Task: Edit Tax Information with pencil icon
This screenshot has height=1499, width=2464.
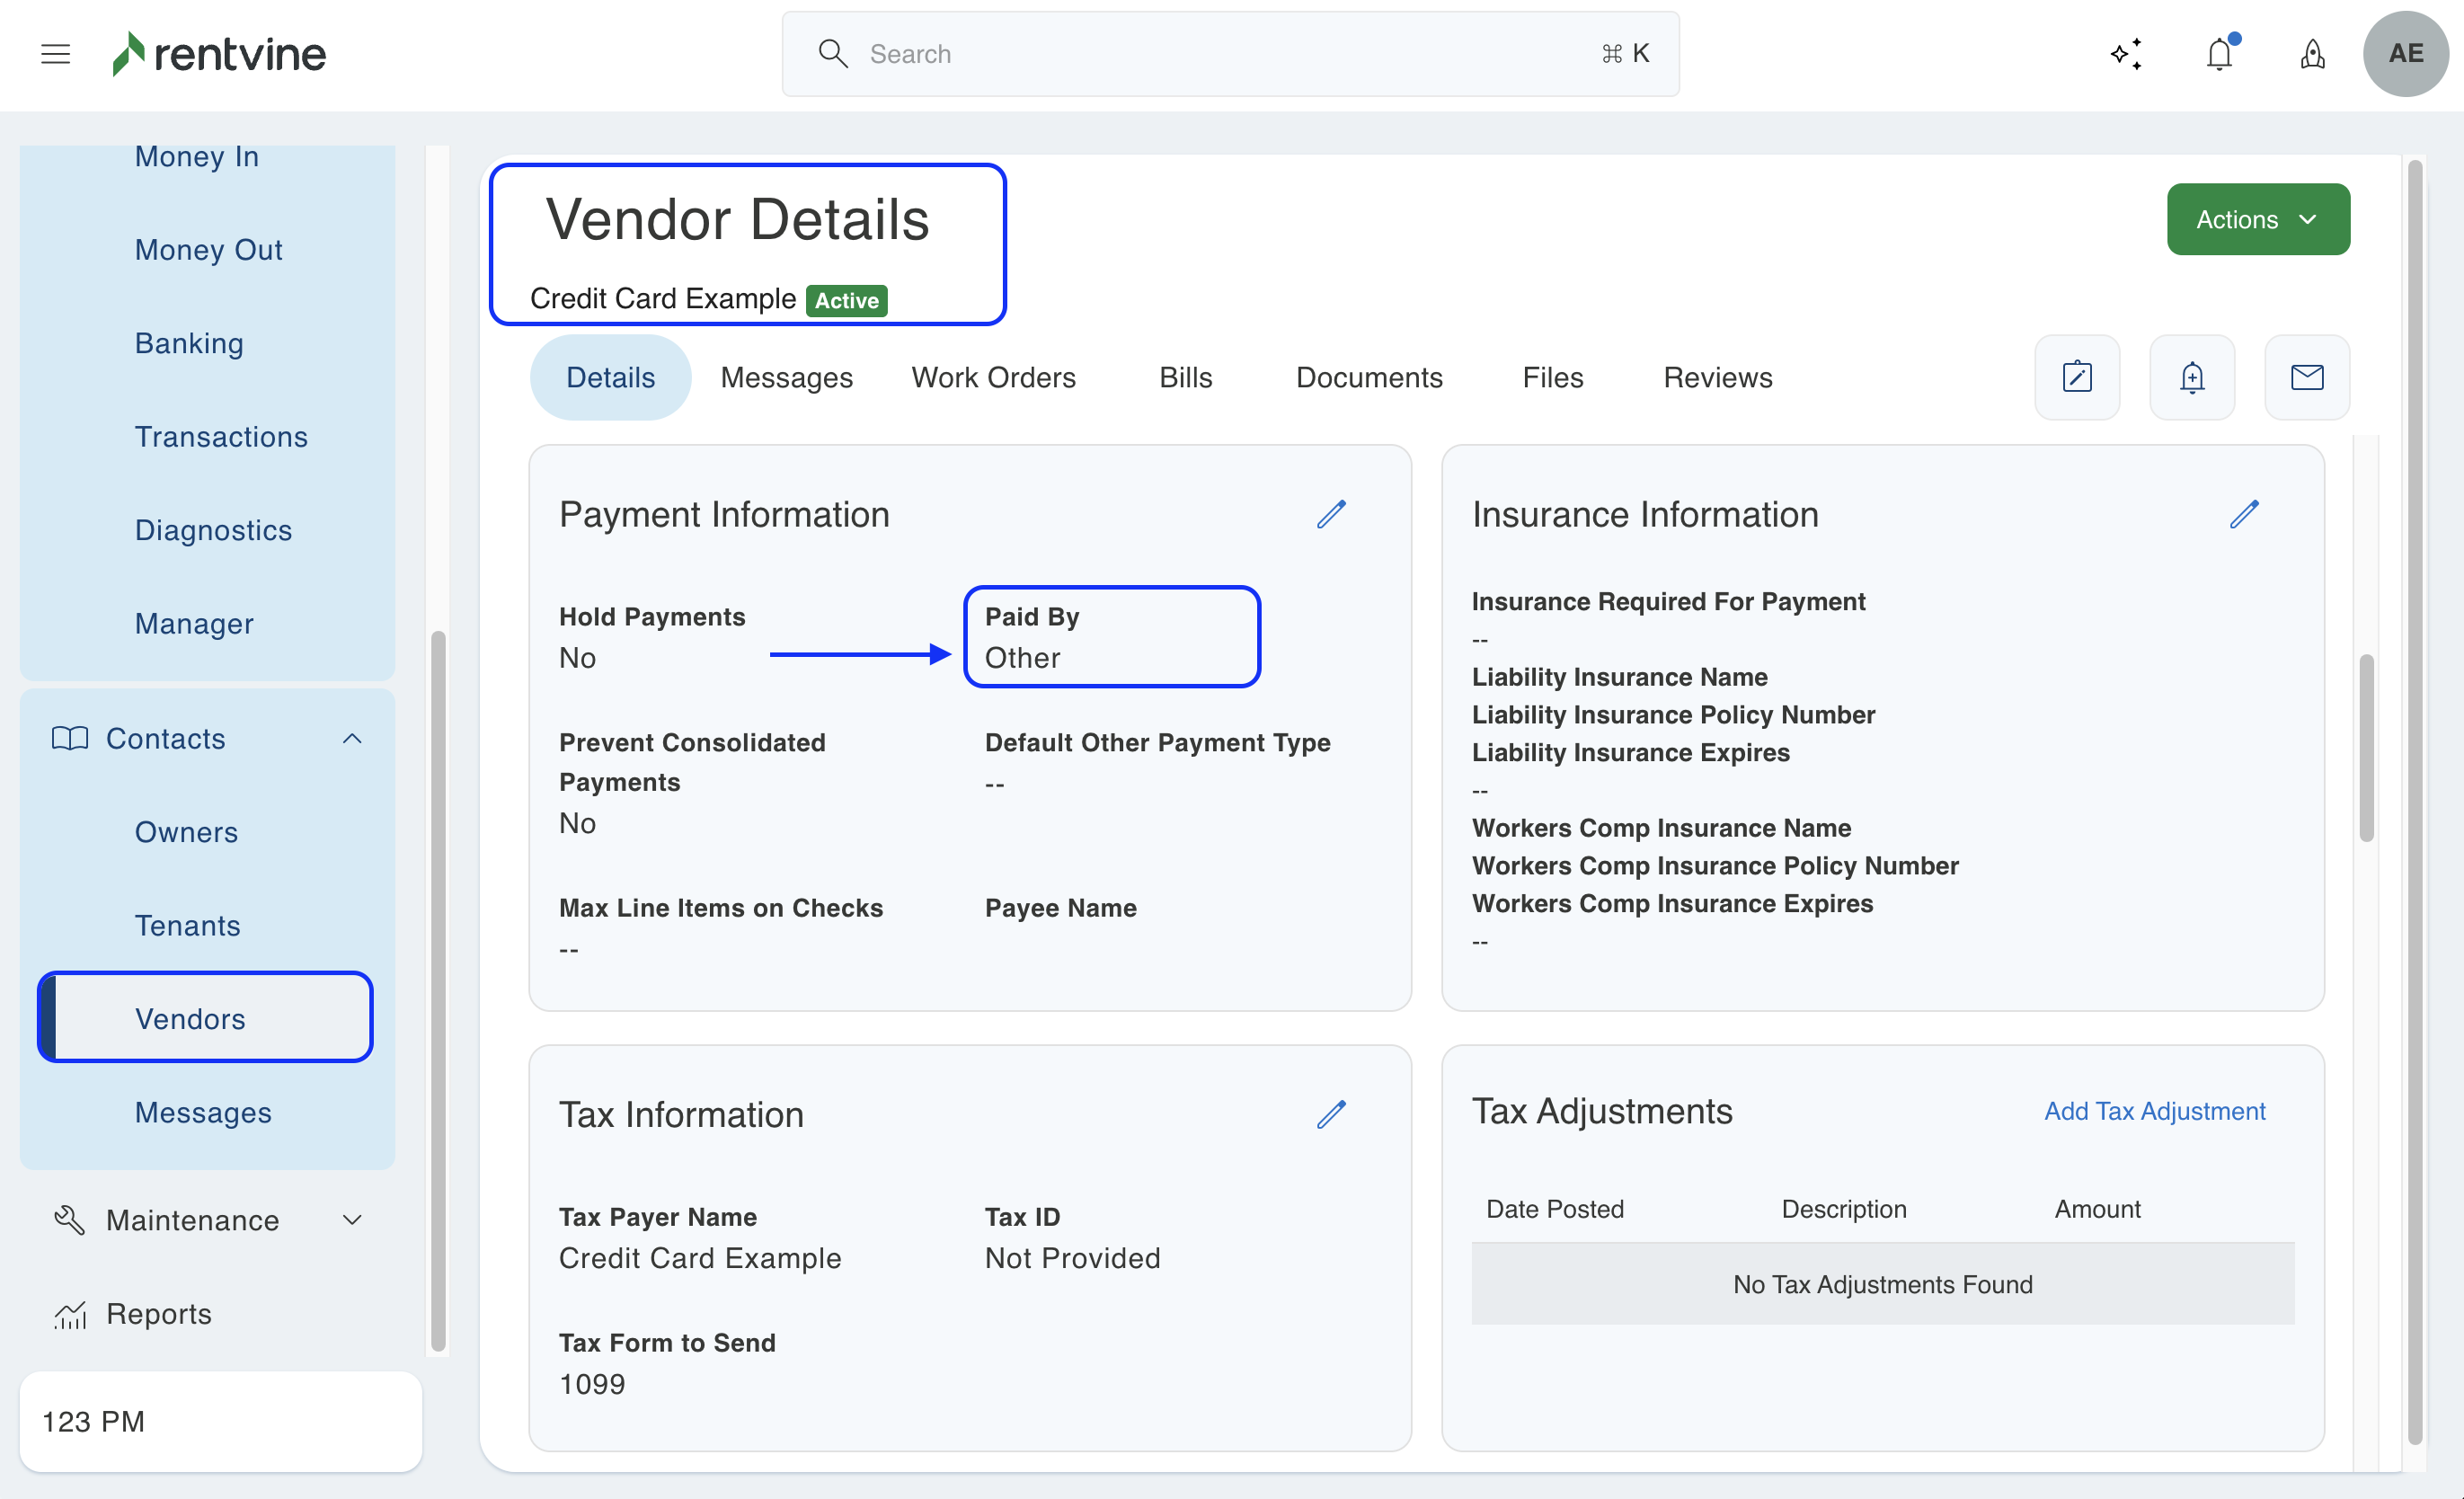Action: coord(1331,1114)
